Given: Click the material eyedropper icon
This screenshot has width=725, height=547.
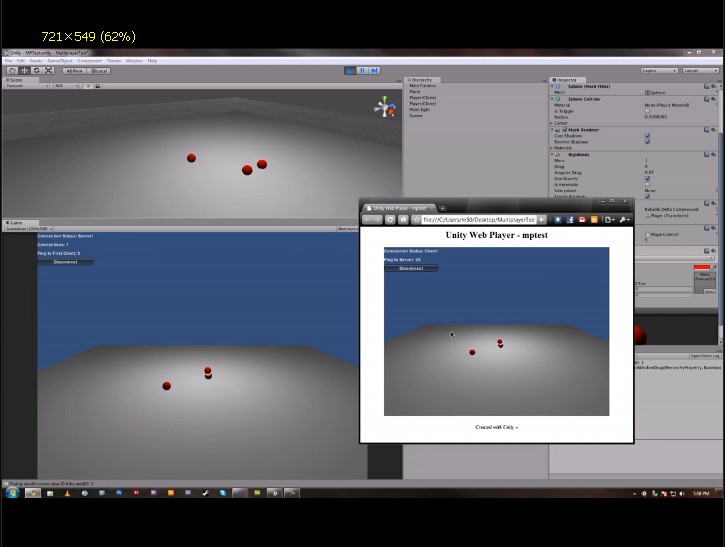Looking at the screenshot, I should [x=715, y=267].
